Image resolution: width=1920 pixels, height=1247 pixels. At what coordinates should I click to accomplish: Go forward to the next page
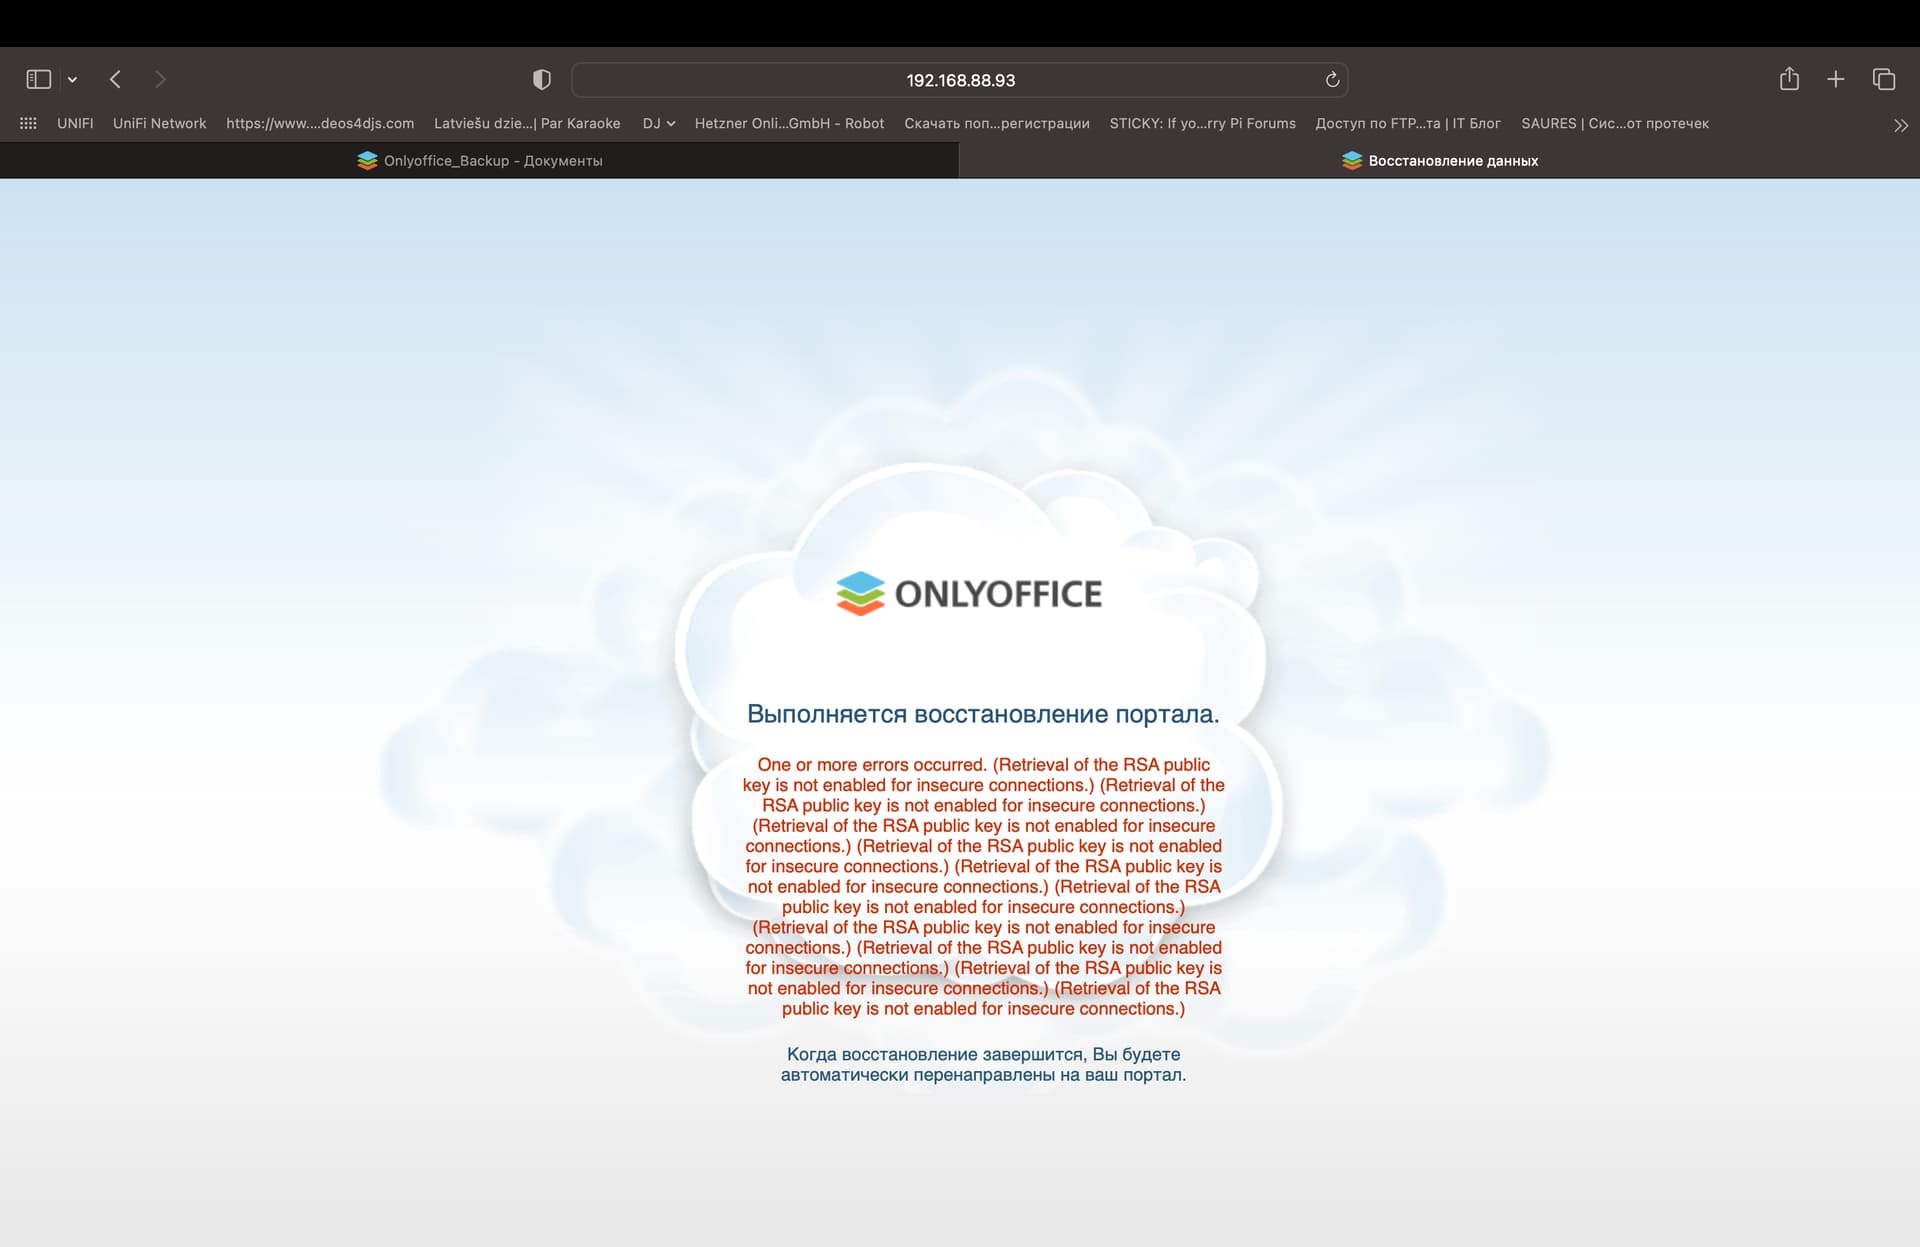160,79
